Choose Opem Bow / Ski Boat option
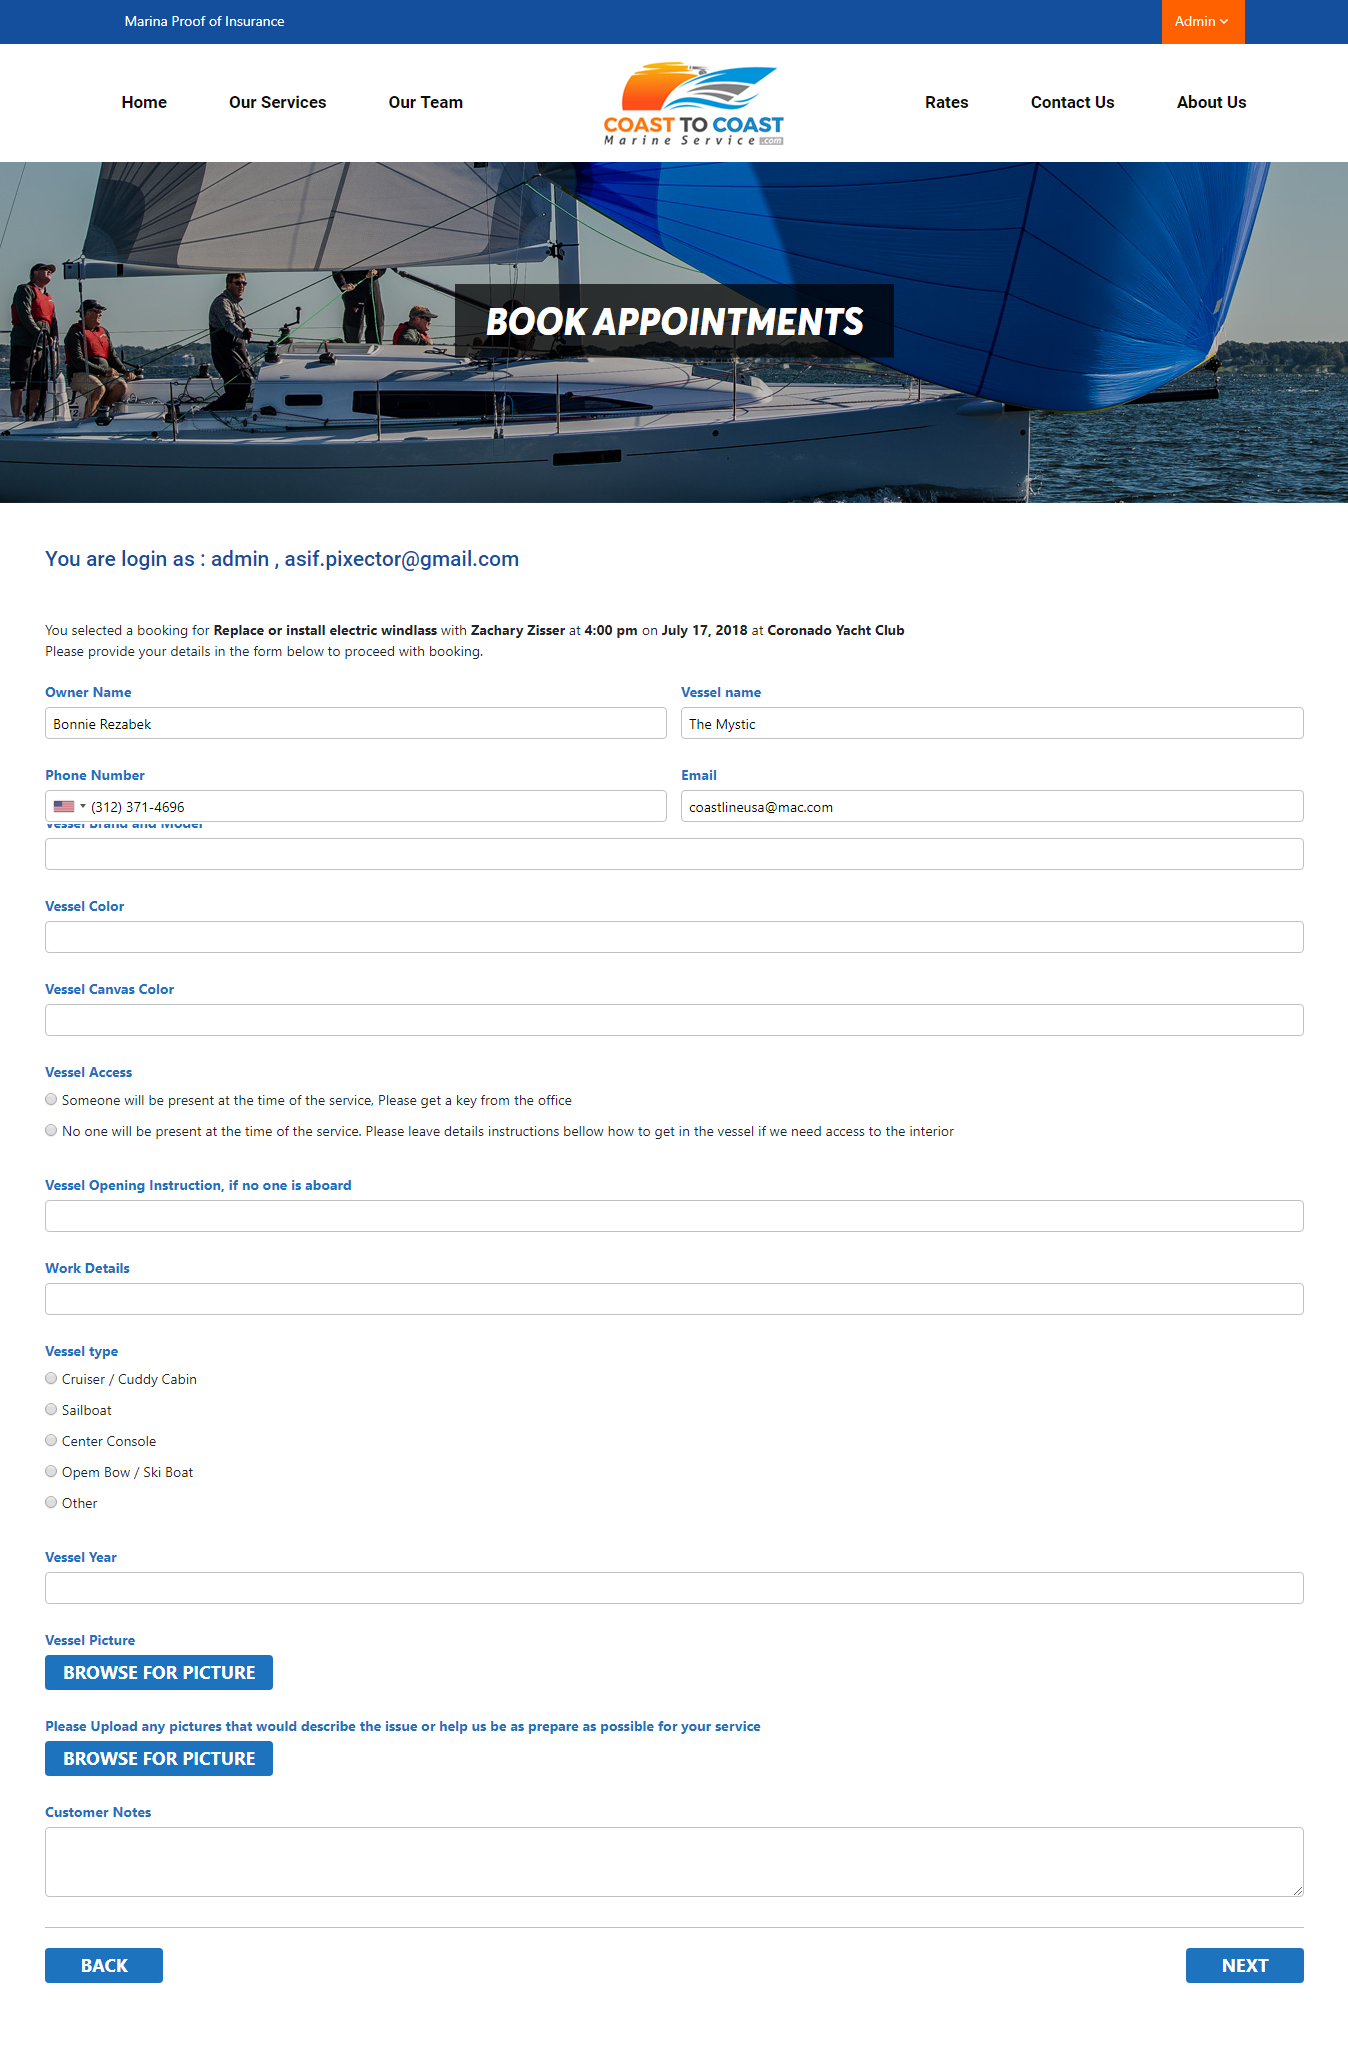 [x=51, y=1472]
